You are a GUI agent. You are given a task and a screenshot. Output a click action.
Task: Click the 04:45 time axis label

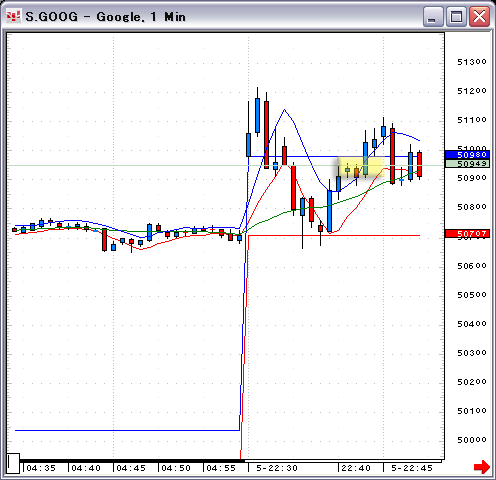(x=131, y=468)
